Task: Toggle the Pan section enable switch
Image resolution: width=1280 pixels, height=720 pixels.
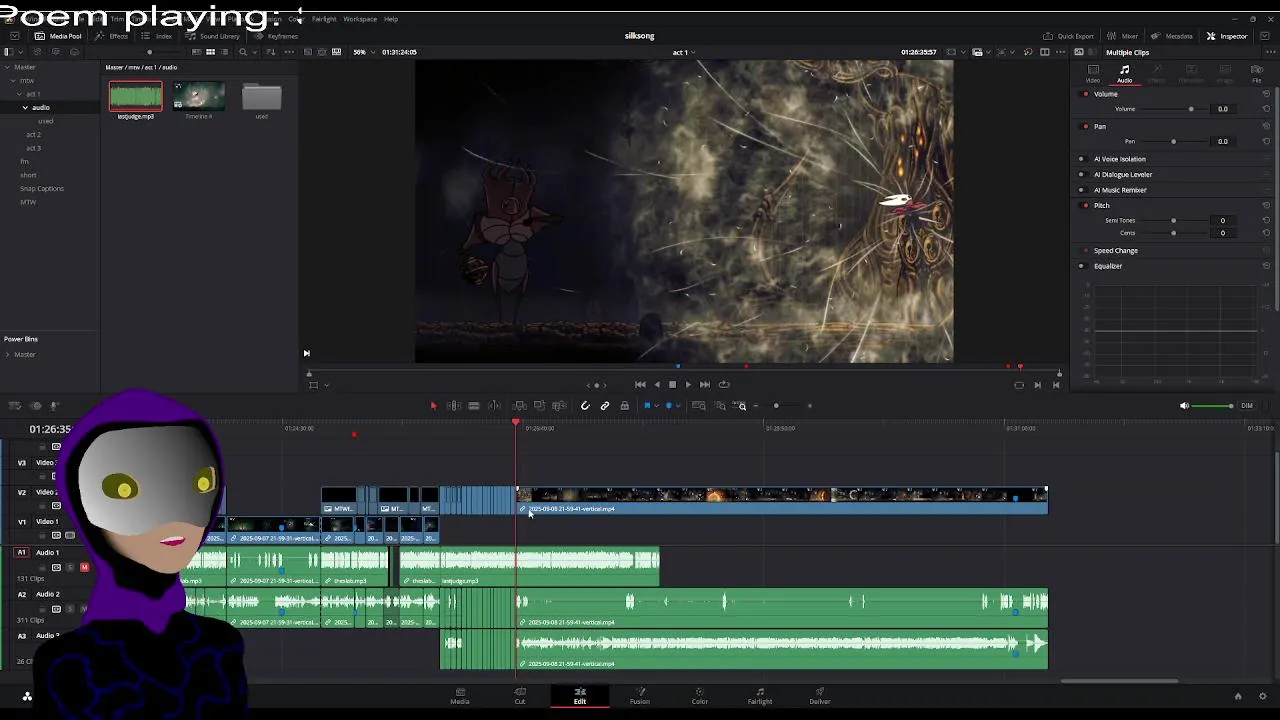Action: (1086, 127)
